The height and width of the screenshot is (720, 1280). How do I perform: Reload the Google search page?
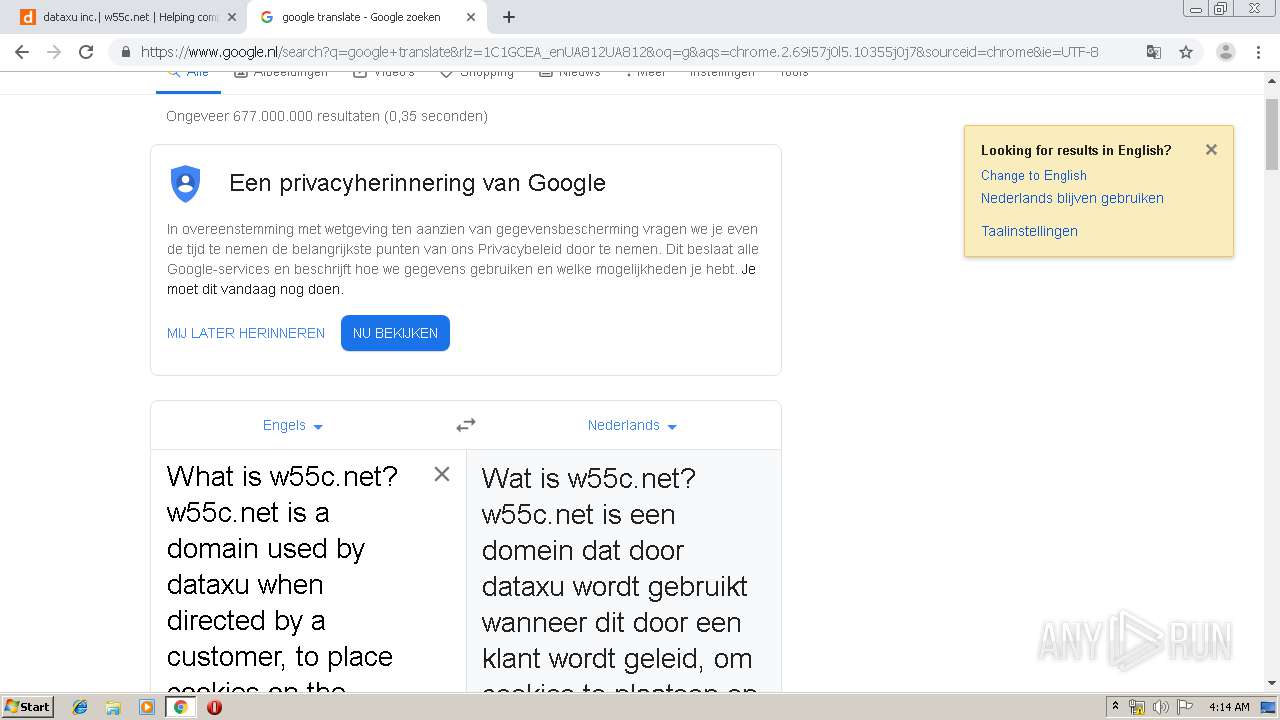click(86, 52)
